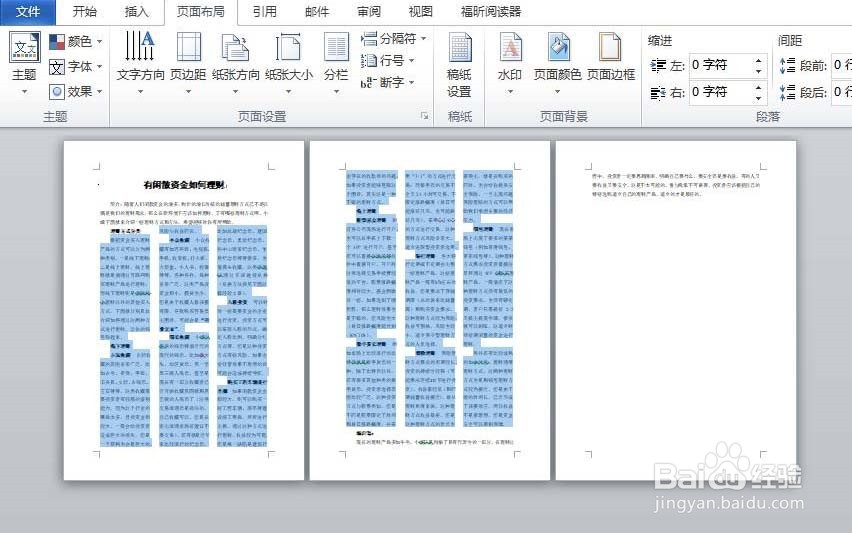Click the 水印 watermark icon
The width and height of the screenshot is (852, 533).
tap(510, 47)
